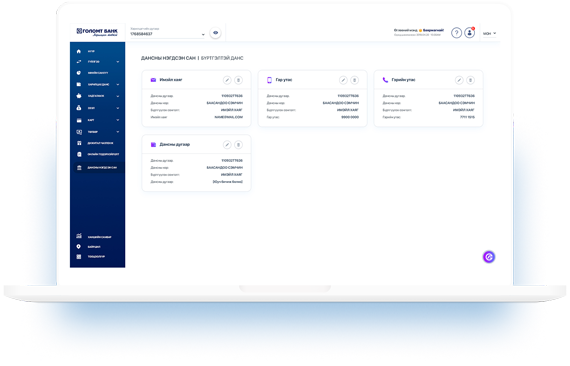Image resolution: width=570 pixels, height=366 pixels.
Task: Delete the Дансны дугаар card with the trash icon
Action: point(238,145)
